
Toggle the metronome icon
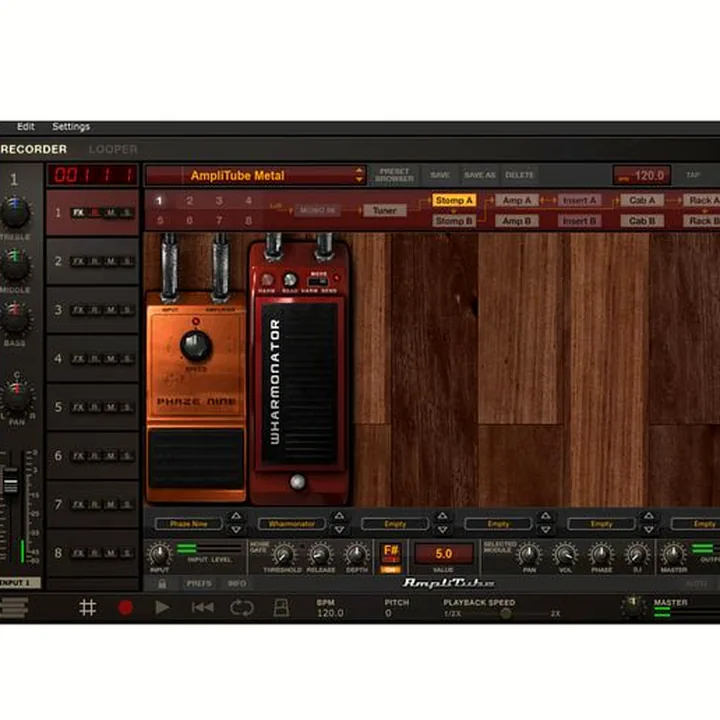tap(281, 608)
